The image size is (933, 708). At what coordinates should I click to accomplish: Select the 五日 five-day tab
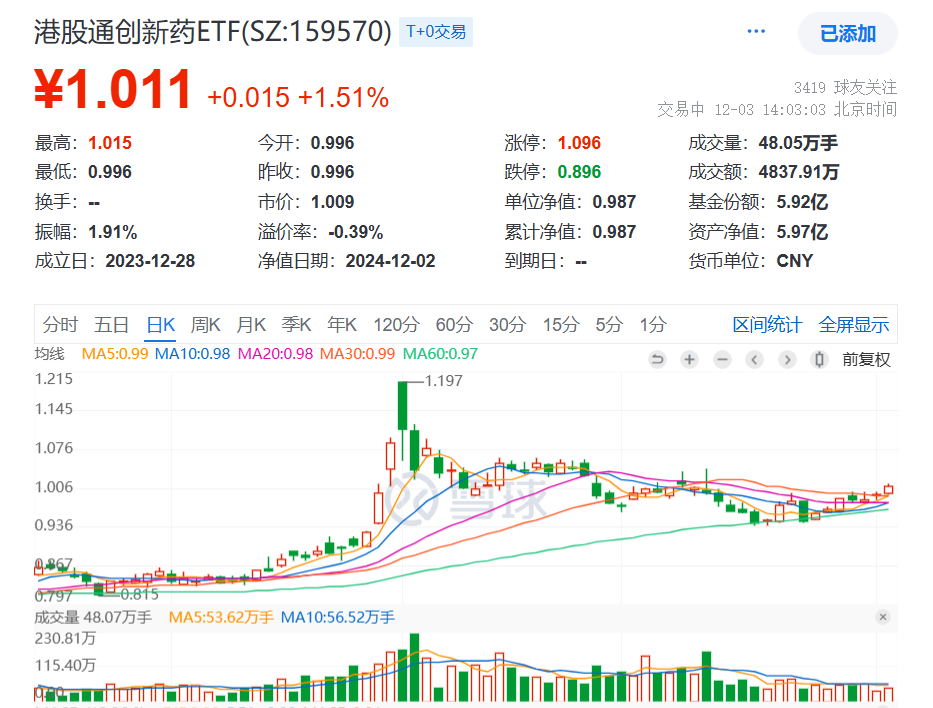[112, 324]
